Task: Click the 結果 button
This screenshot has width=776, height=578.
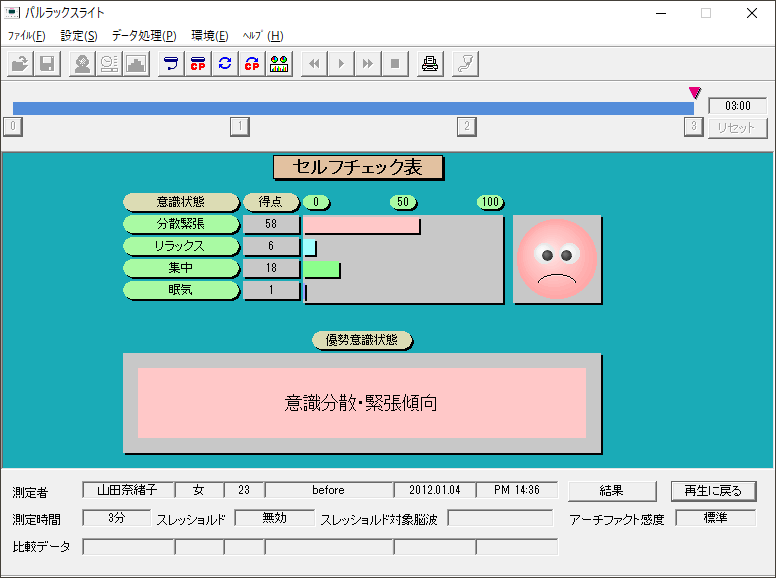Action: tap(612, 491)
